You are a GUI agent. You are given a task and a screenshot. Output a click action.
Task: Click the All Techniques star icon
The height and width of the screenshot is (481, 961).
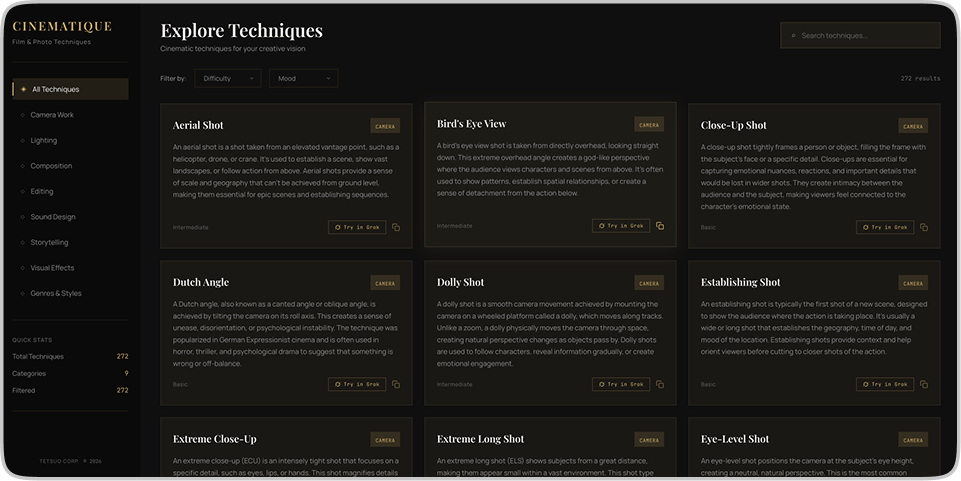23,89
